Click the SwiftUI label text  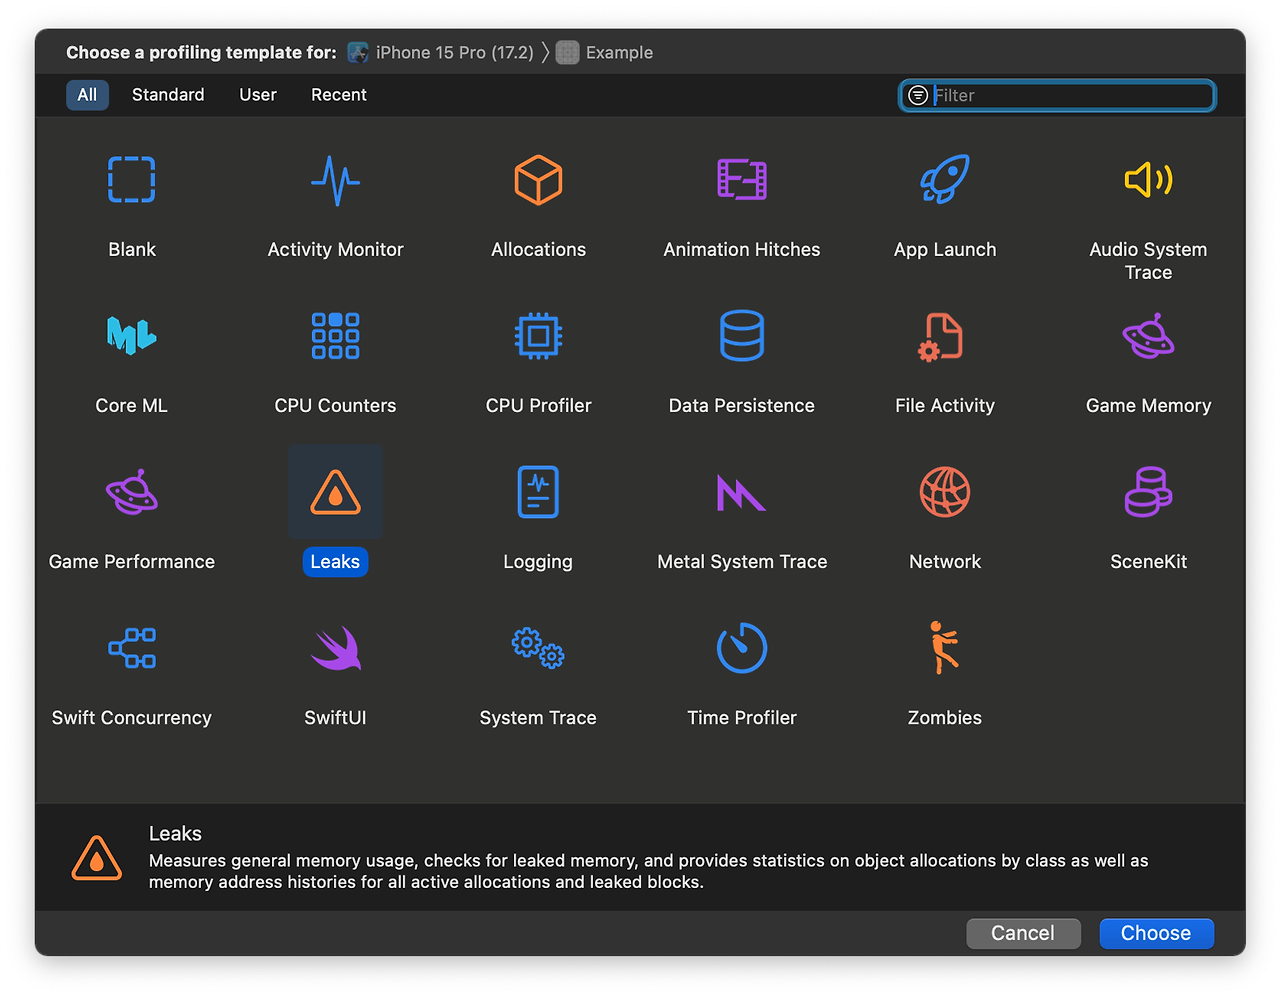coord(335,718)
